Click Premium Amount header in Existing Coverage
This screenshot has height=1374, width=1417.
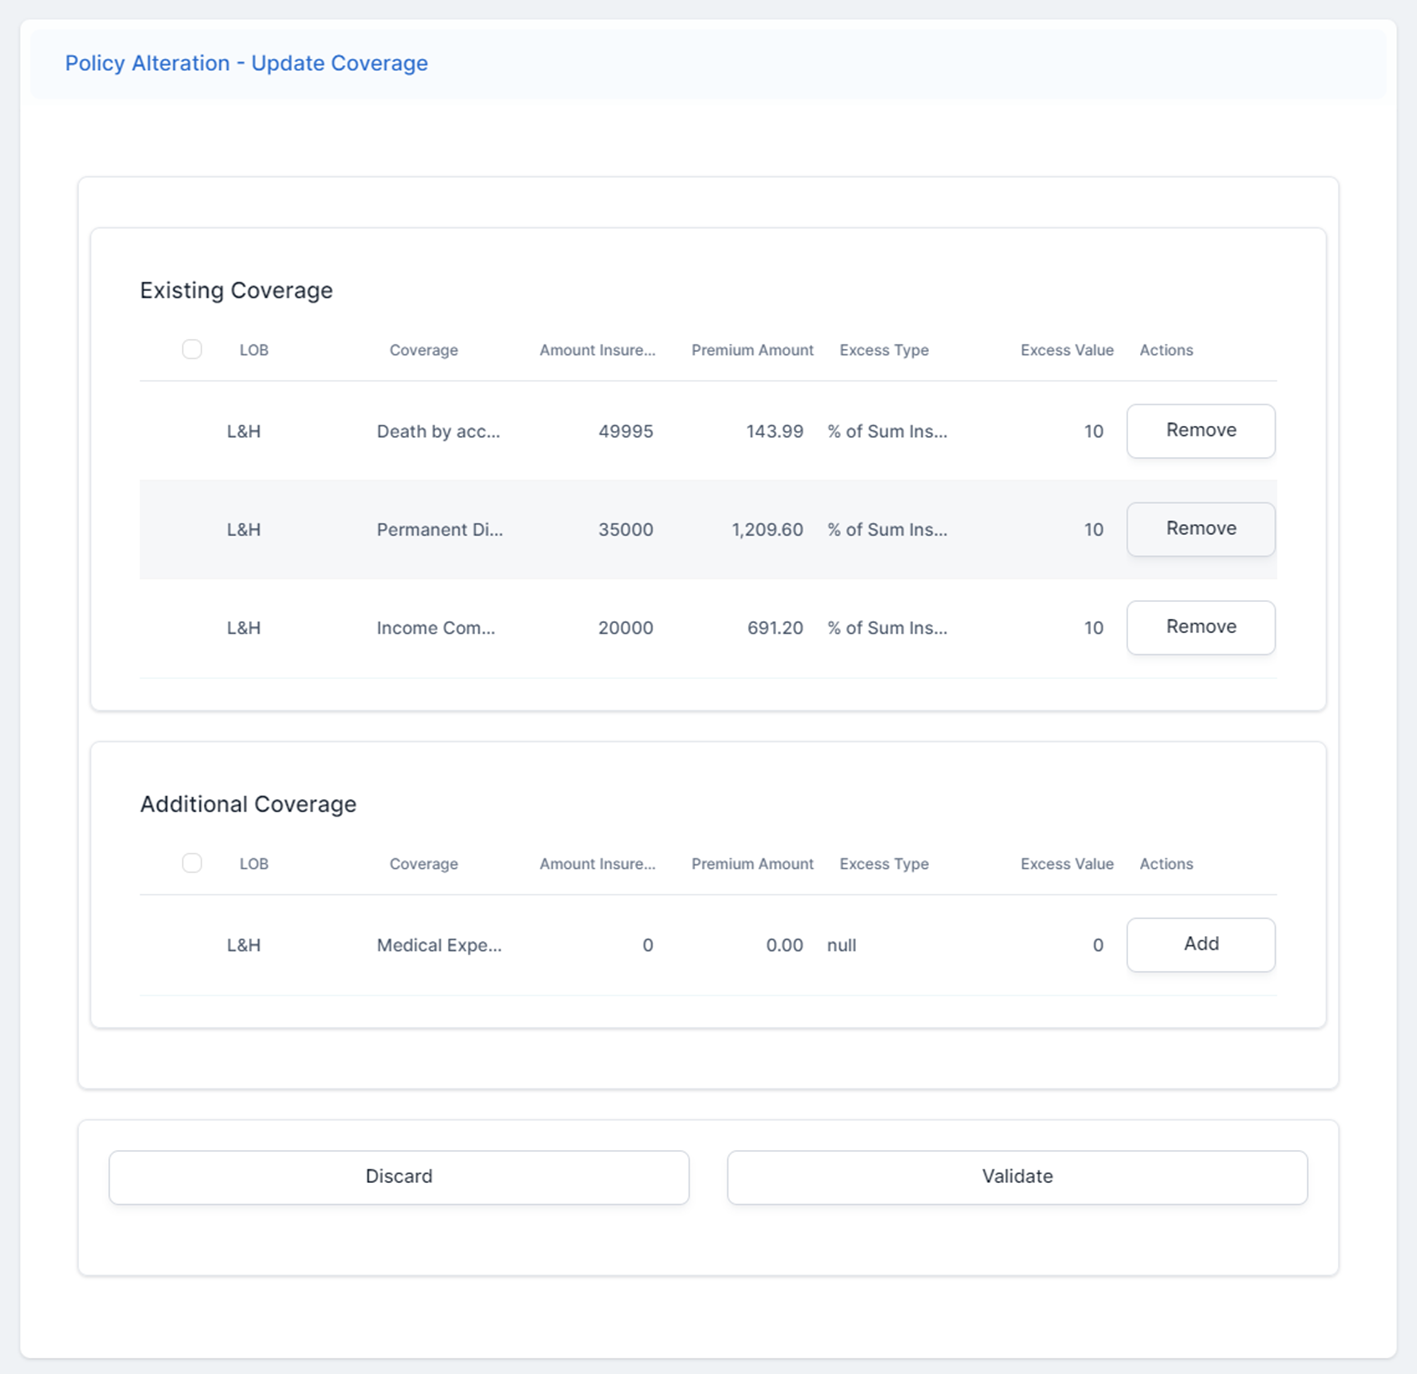752,350
